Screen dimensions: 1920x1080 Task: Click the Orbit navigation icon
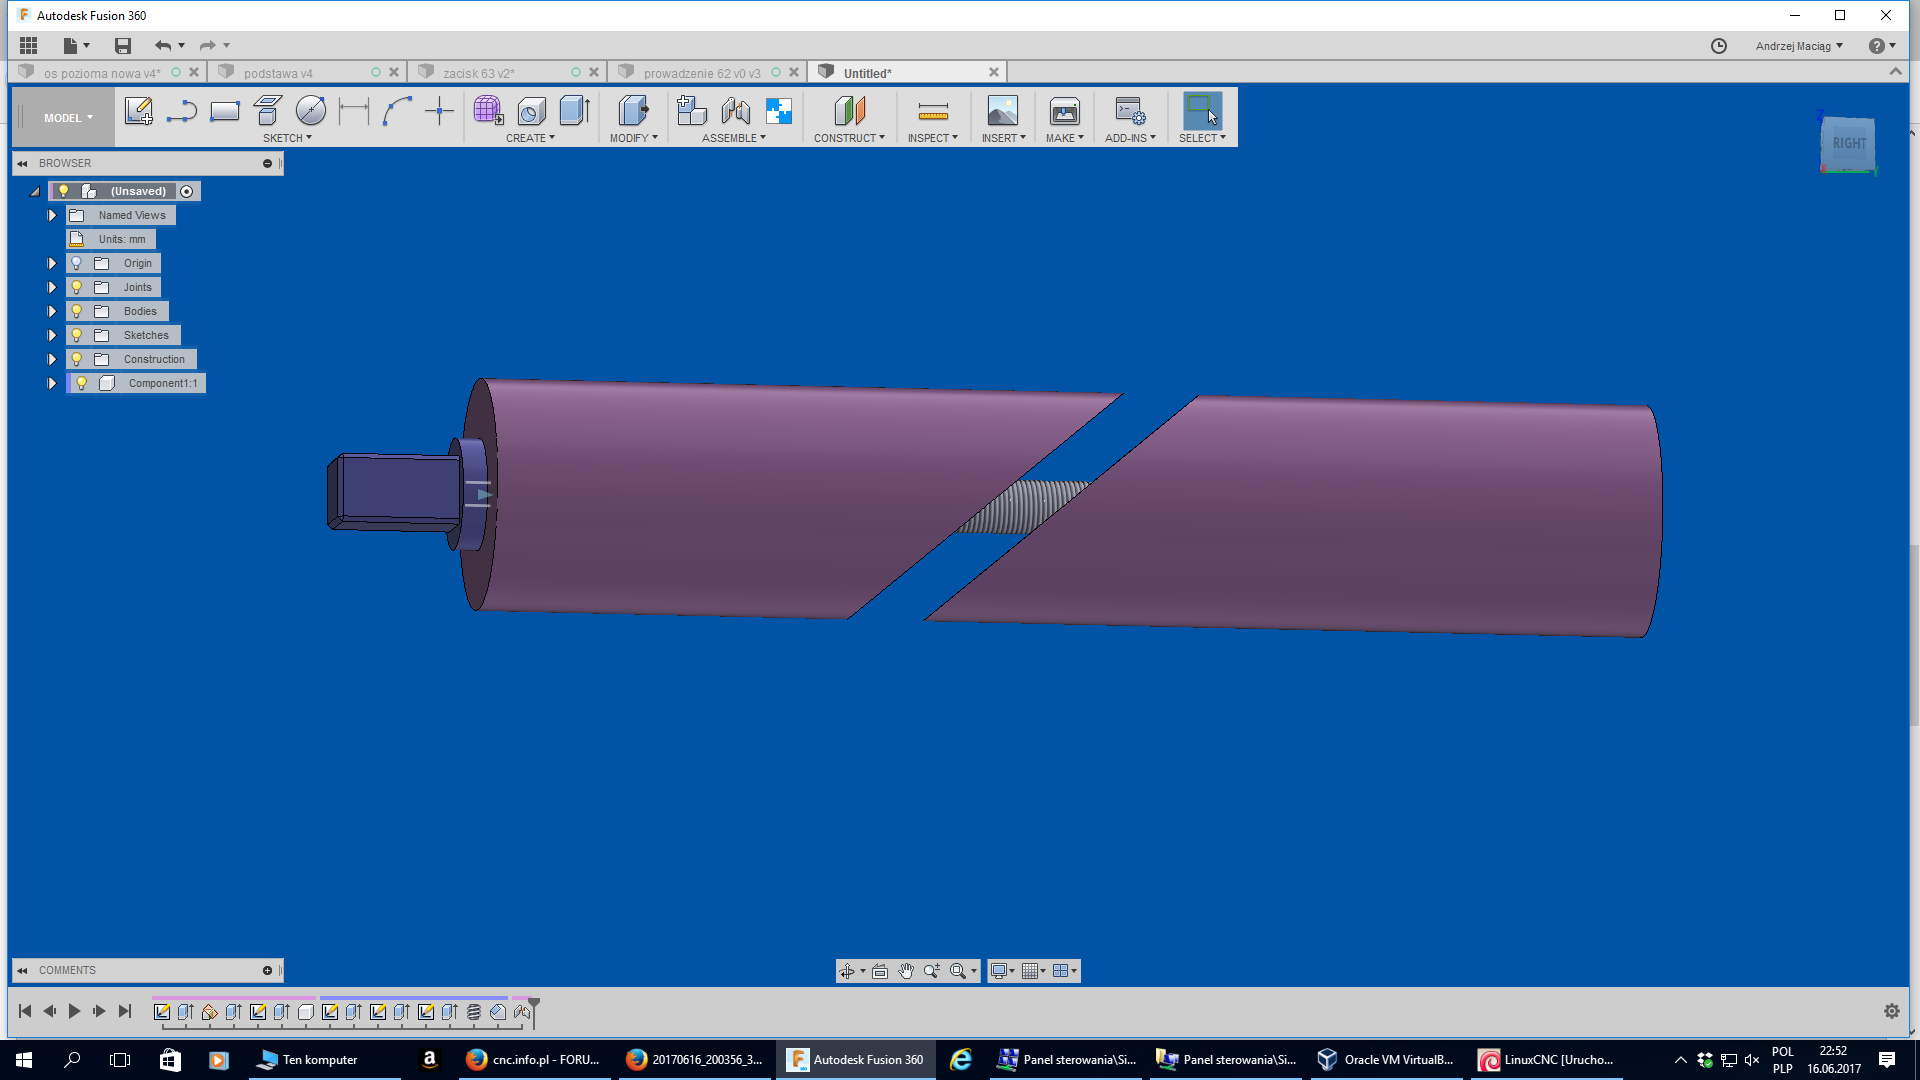(x=847, y=971)
